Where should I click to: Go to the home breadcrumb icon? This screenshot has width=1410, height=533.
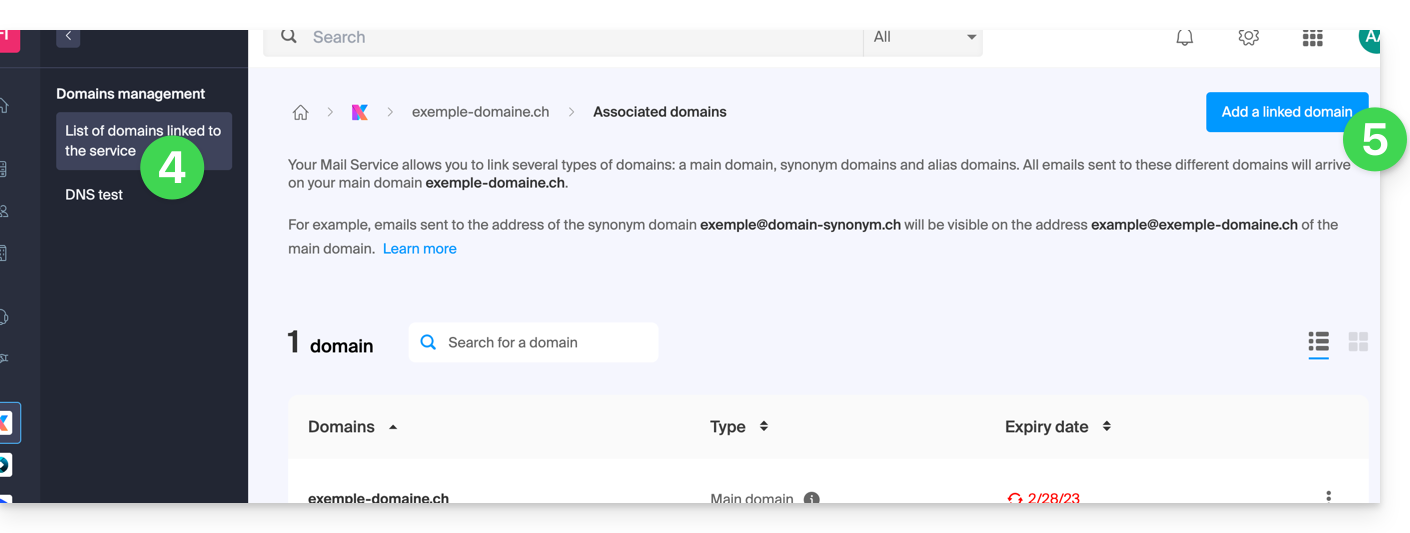point(300,112)
